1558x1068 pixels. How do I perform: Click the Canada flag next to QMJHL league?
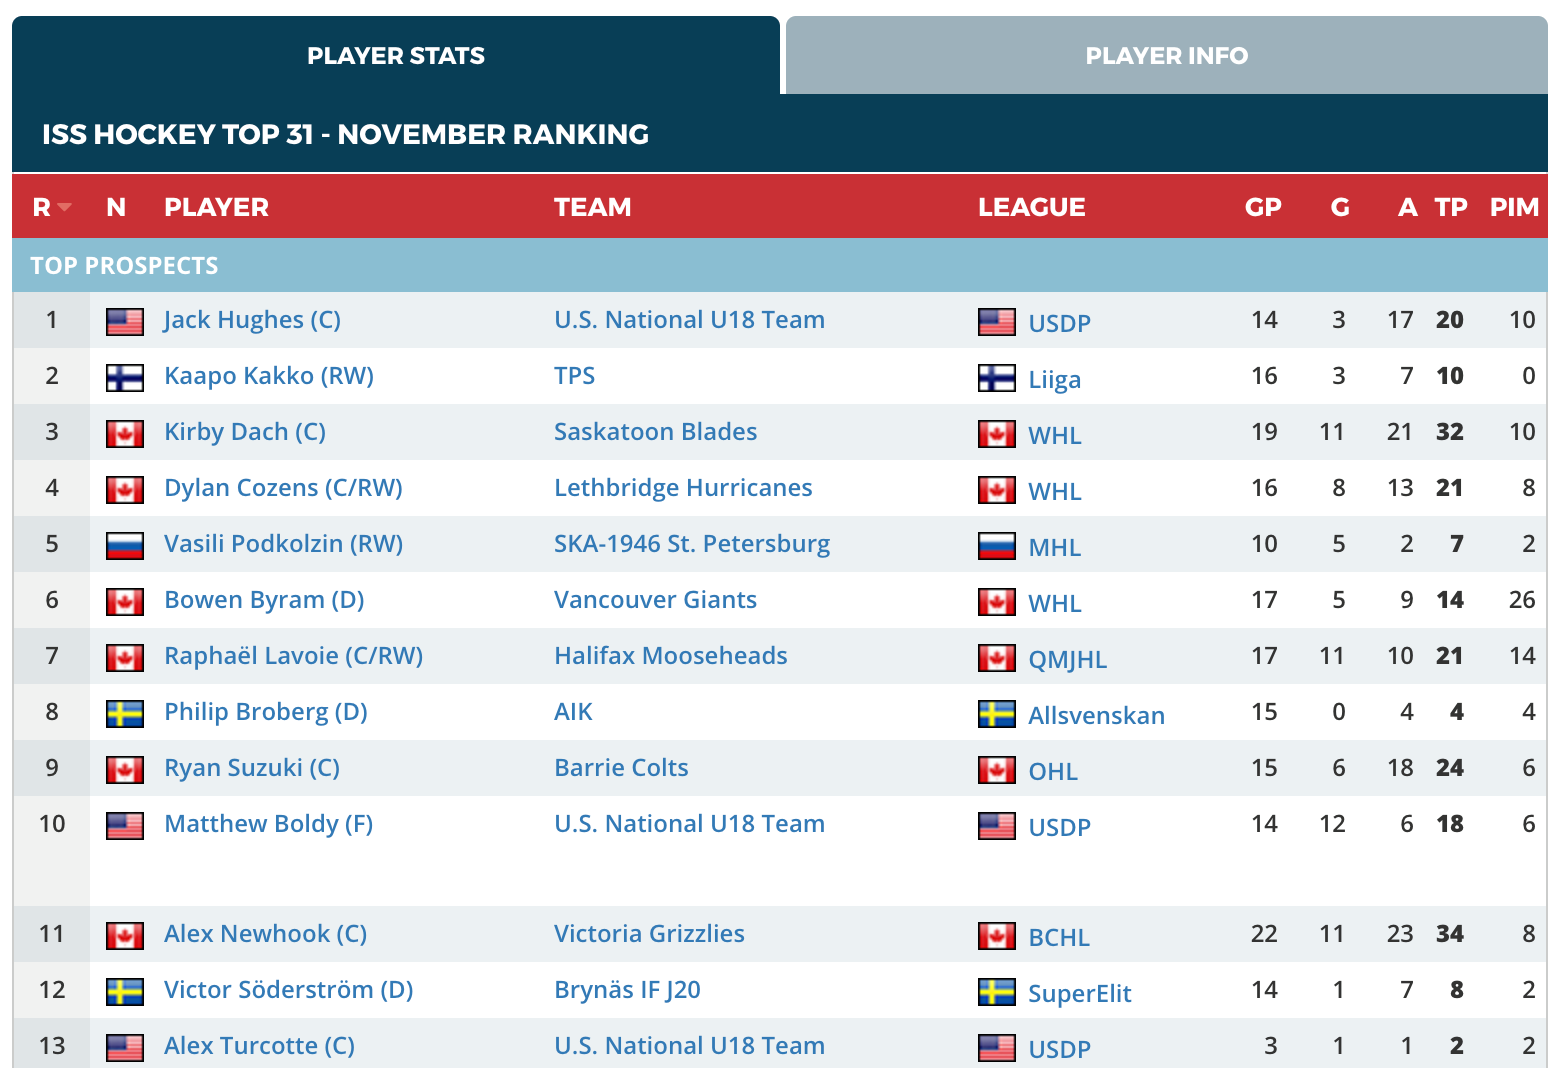click(x=997, y=657)
